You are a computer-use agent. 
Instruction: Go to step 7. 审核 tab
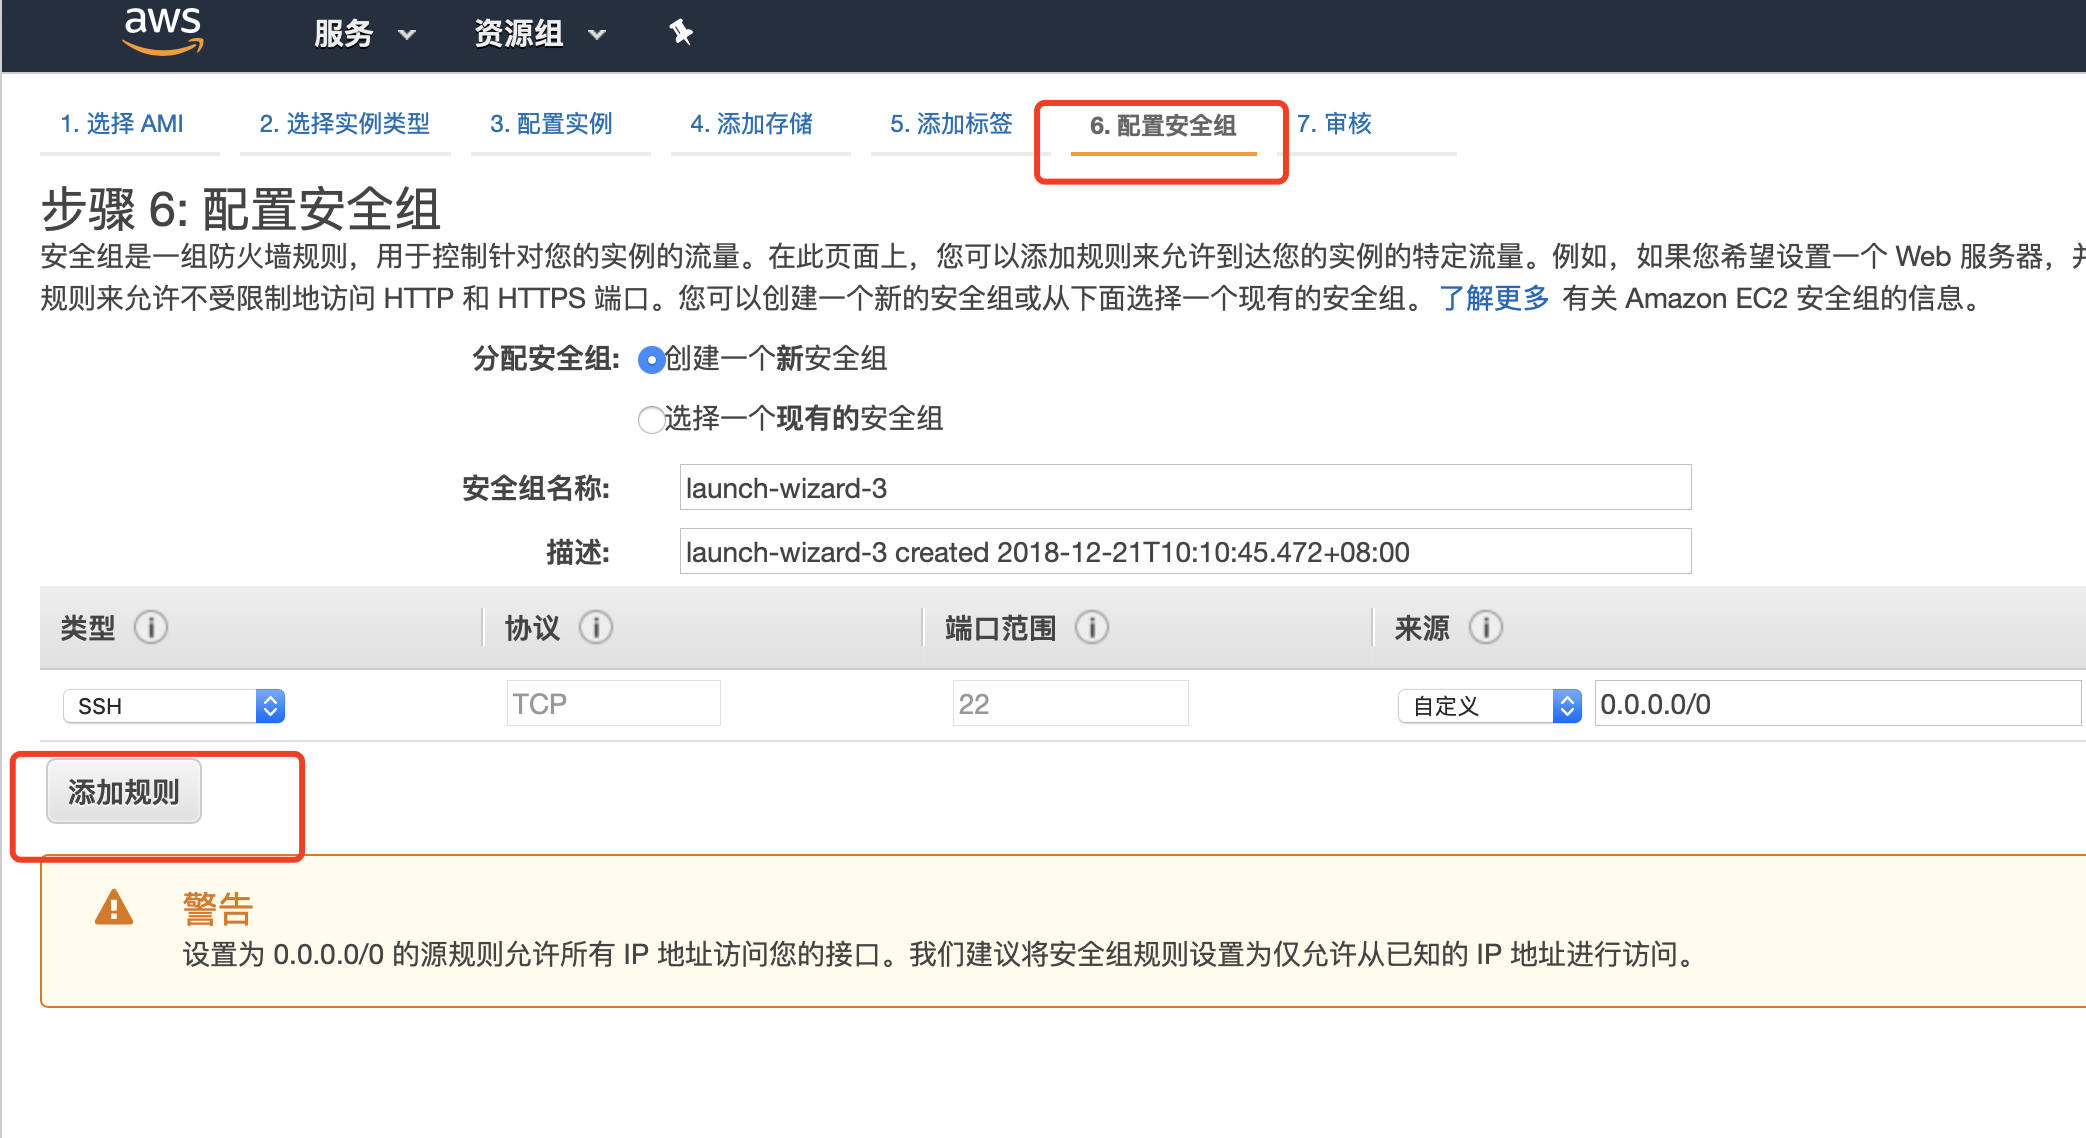[x=1334, y=124]
